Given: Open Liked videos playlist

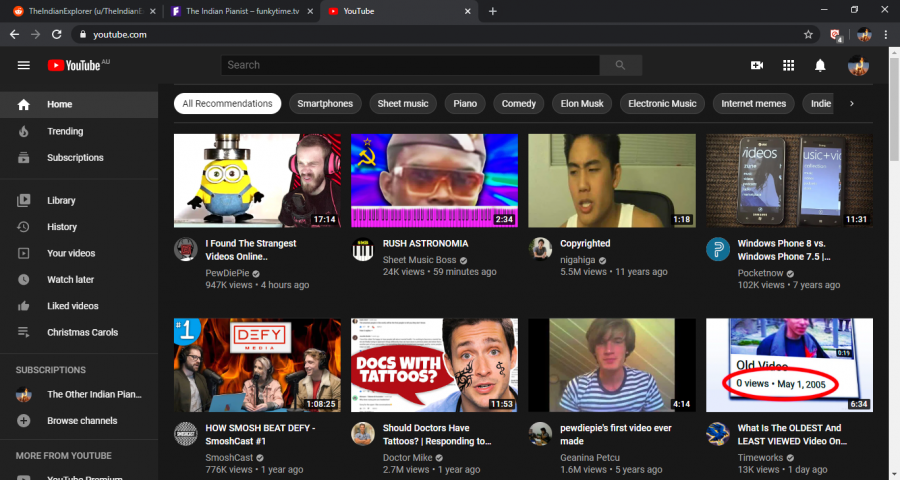Looking at the screenshot, I should coord(79,306).
